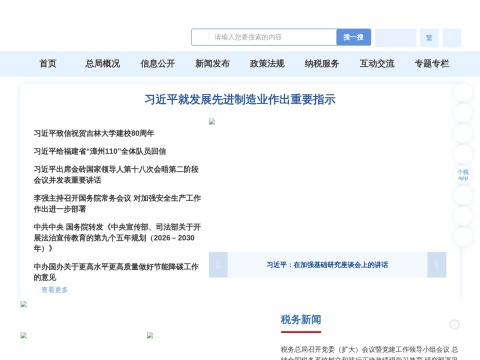Open headline 习近平就发展先进制造业作出重要指示
Viewport: 480px width, 360px height.
point(240,99)
